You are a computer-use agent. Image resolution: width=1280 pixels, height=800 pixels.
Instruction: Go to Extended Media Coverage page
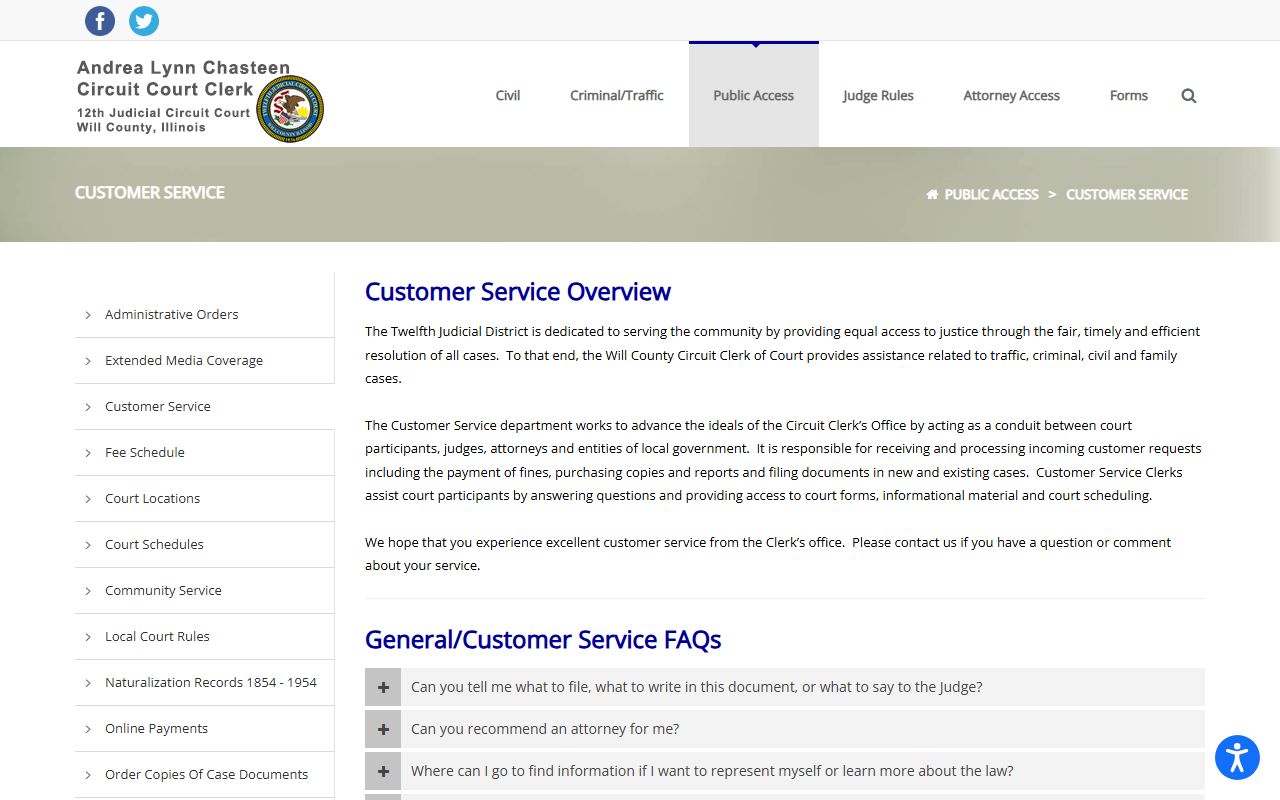coord(184,360)
